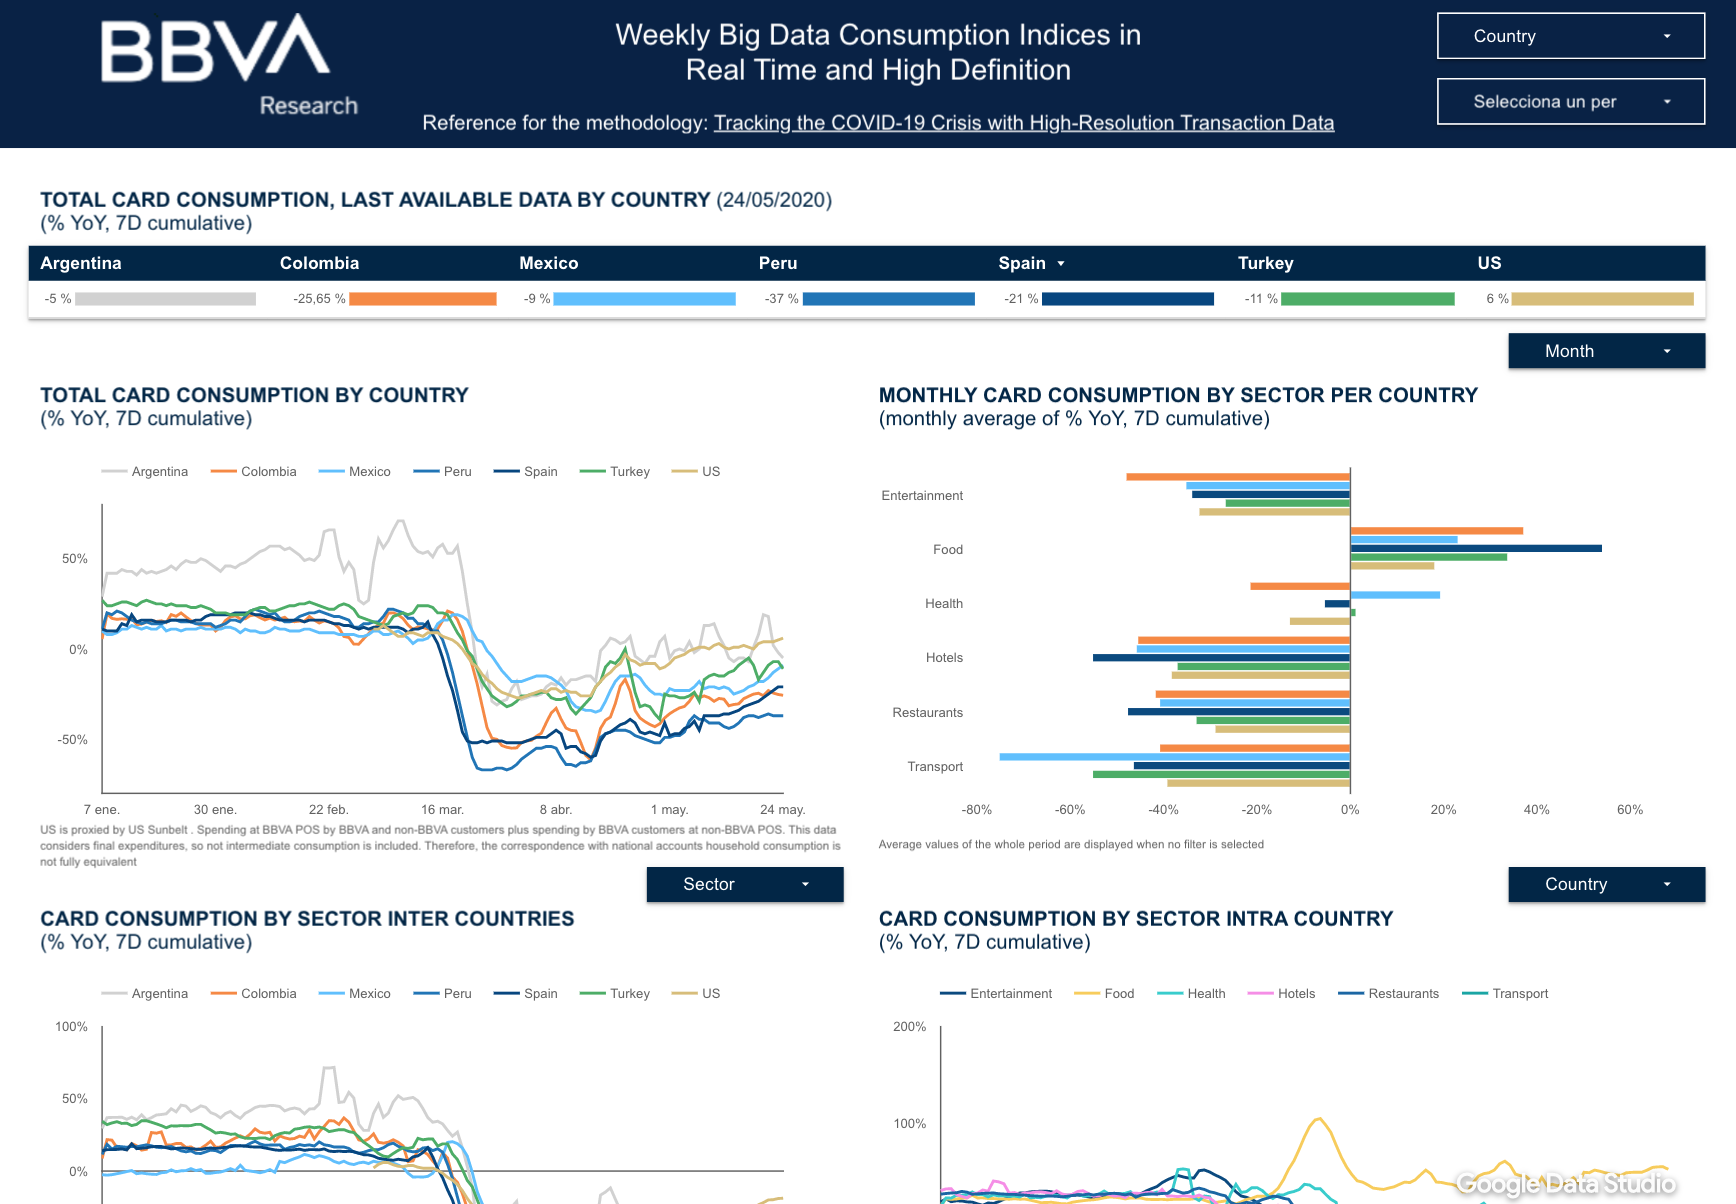Select Argentina's gray -5 % bar
Viewport: 1736px width, 1204px height.
(x=165, y=299)
